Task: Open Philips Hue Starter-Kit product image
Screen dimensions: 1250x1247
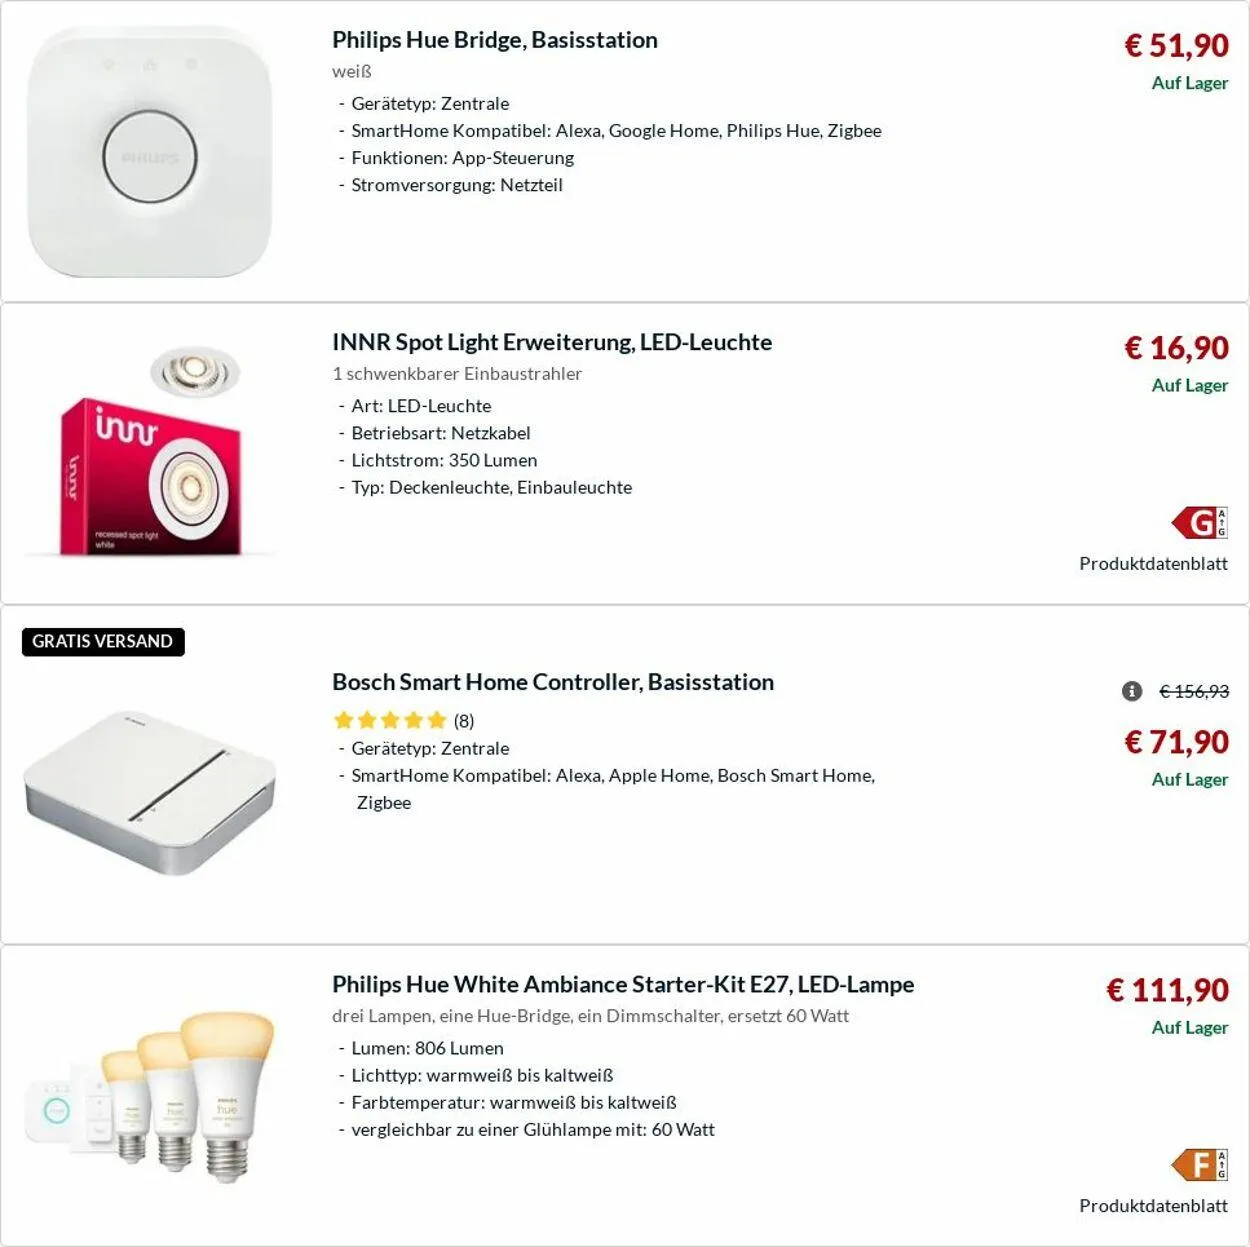Action: click(x=150, y=1095)
